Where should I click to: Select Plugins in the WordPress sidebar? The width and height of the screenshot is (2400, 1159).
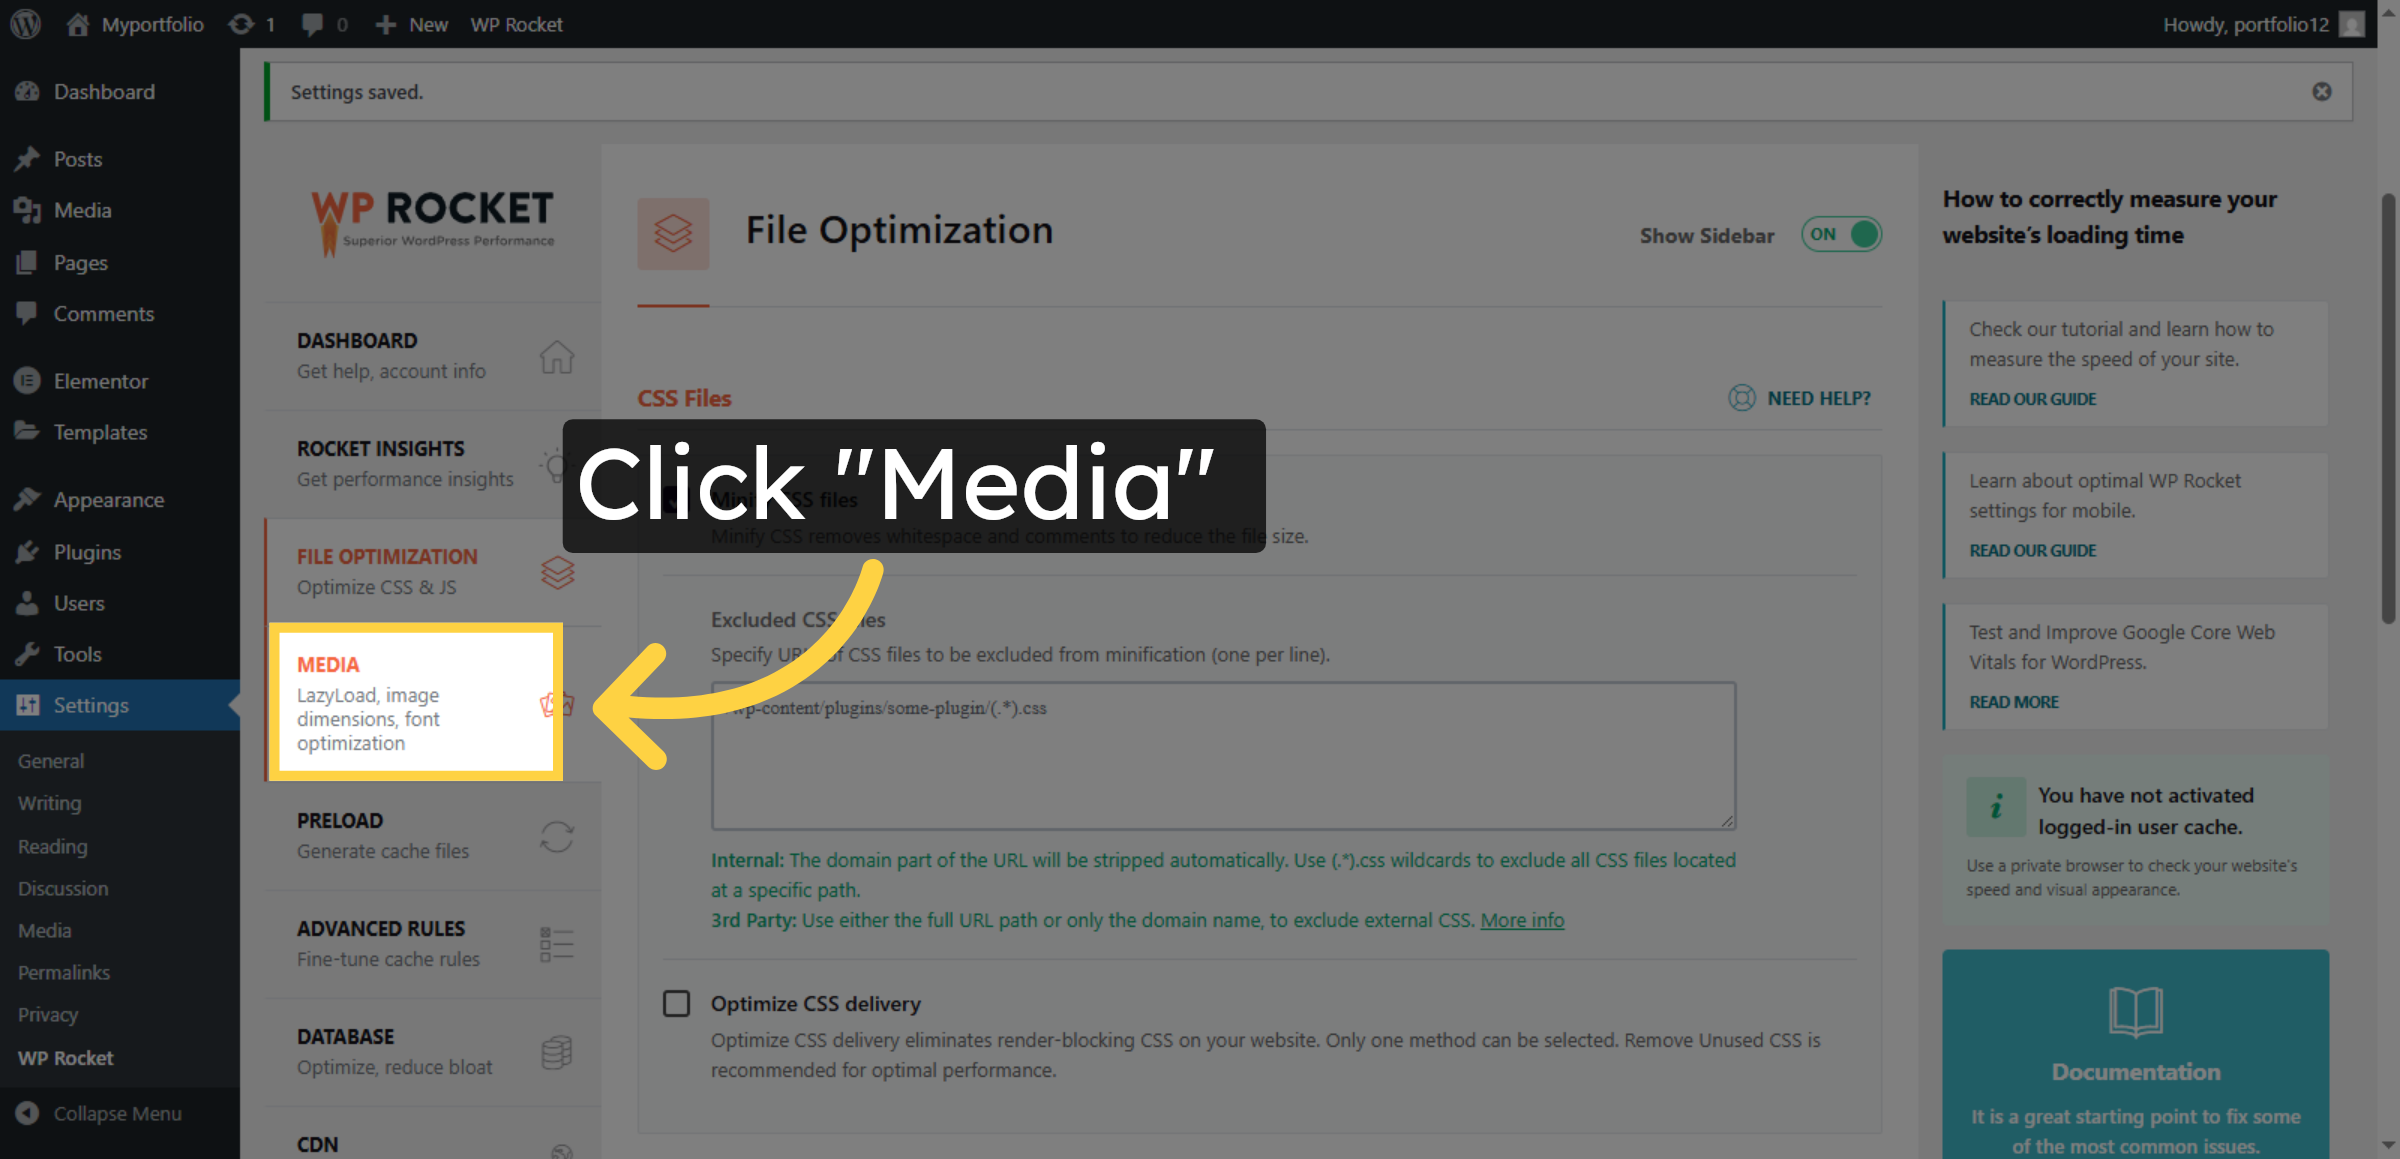click(x=86, y=551)
